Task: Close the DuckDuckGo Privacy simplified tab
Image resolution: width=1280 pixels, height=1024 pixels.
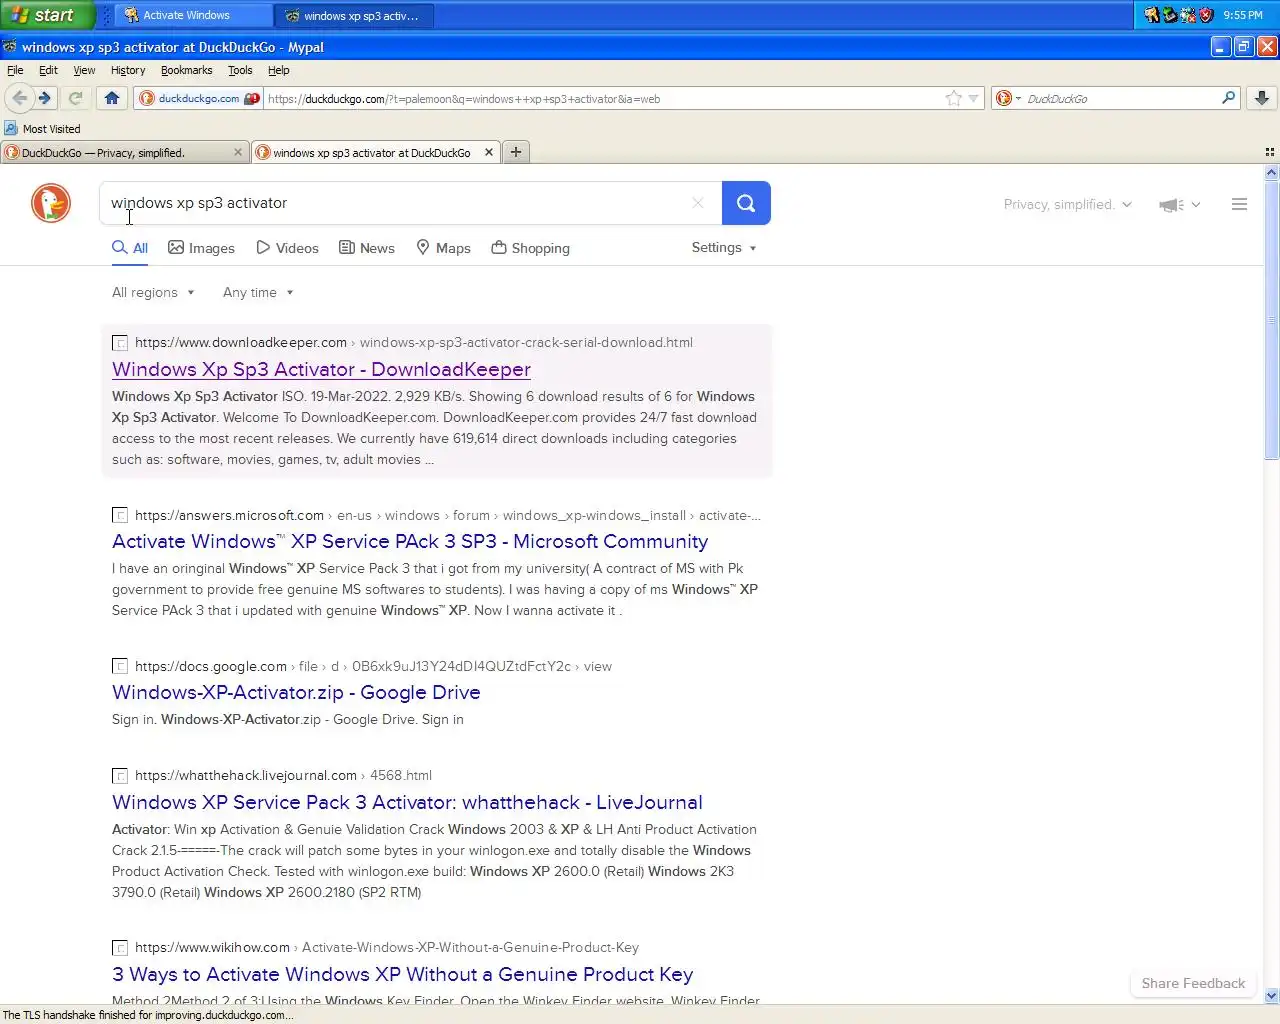Action: (x=238, y=152)
